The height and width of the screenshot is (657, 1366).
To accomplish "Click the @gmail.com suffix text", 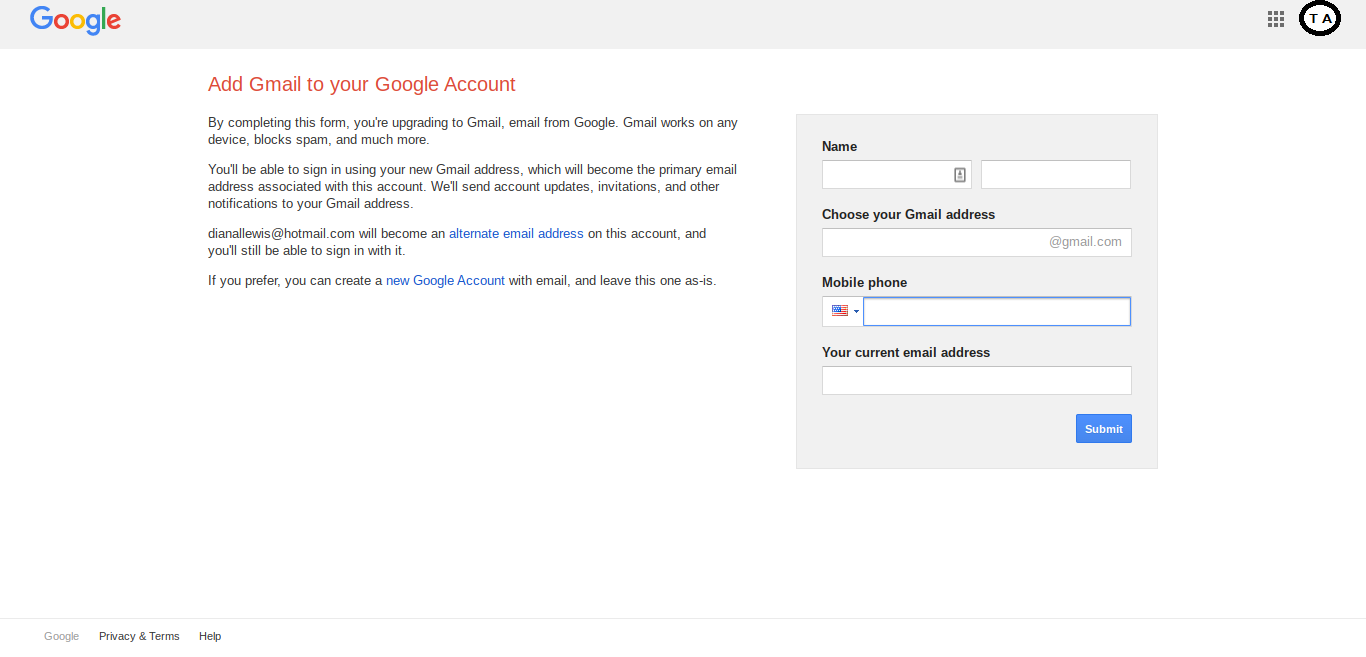I will point(1085,242).
